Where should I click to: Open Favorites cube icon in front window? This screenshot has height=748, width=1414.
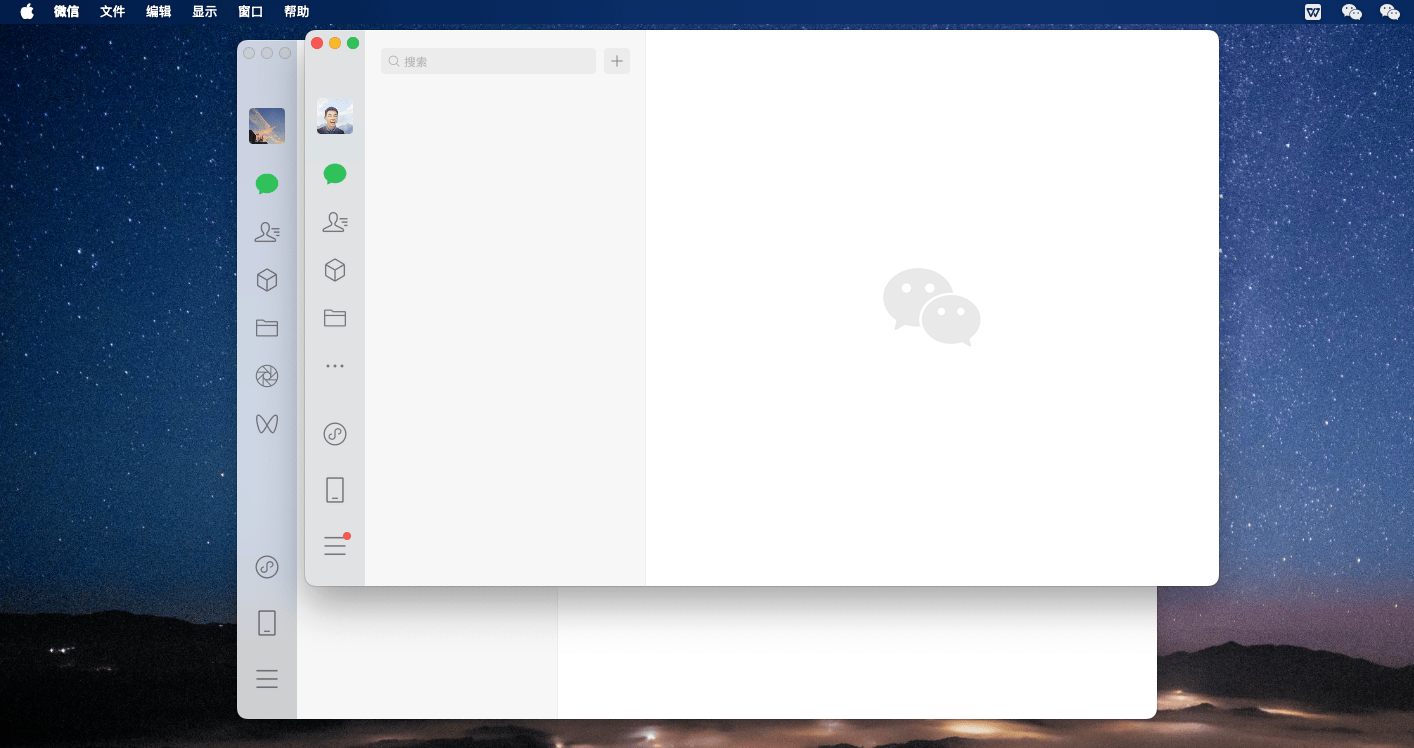pyautogui.click(x=335, y=270)
